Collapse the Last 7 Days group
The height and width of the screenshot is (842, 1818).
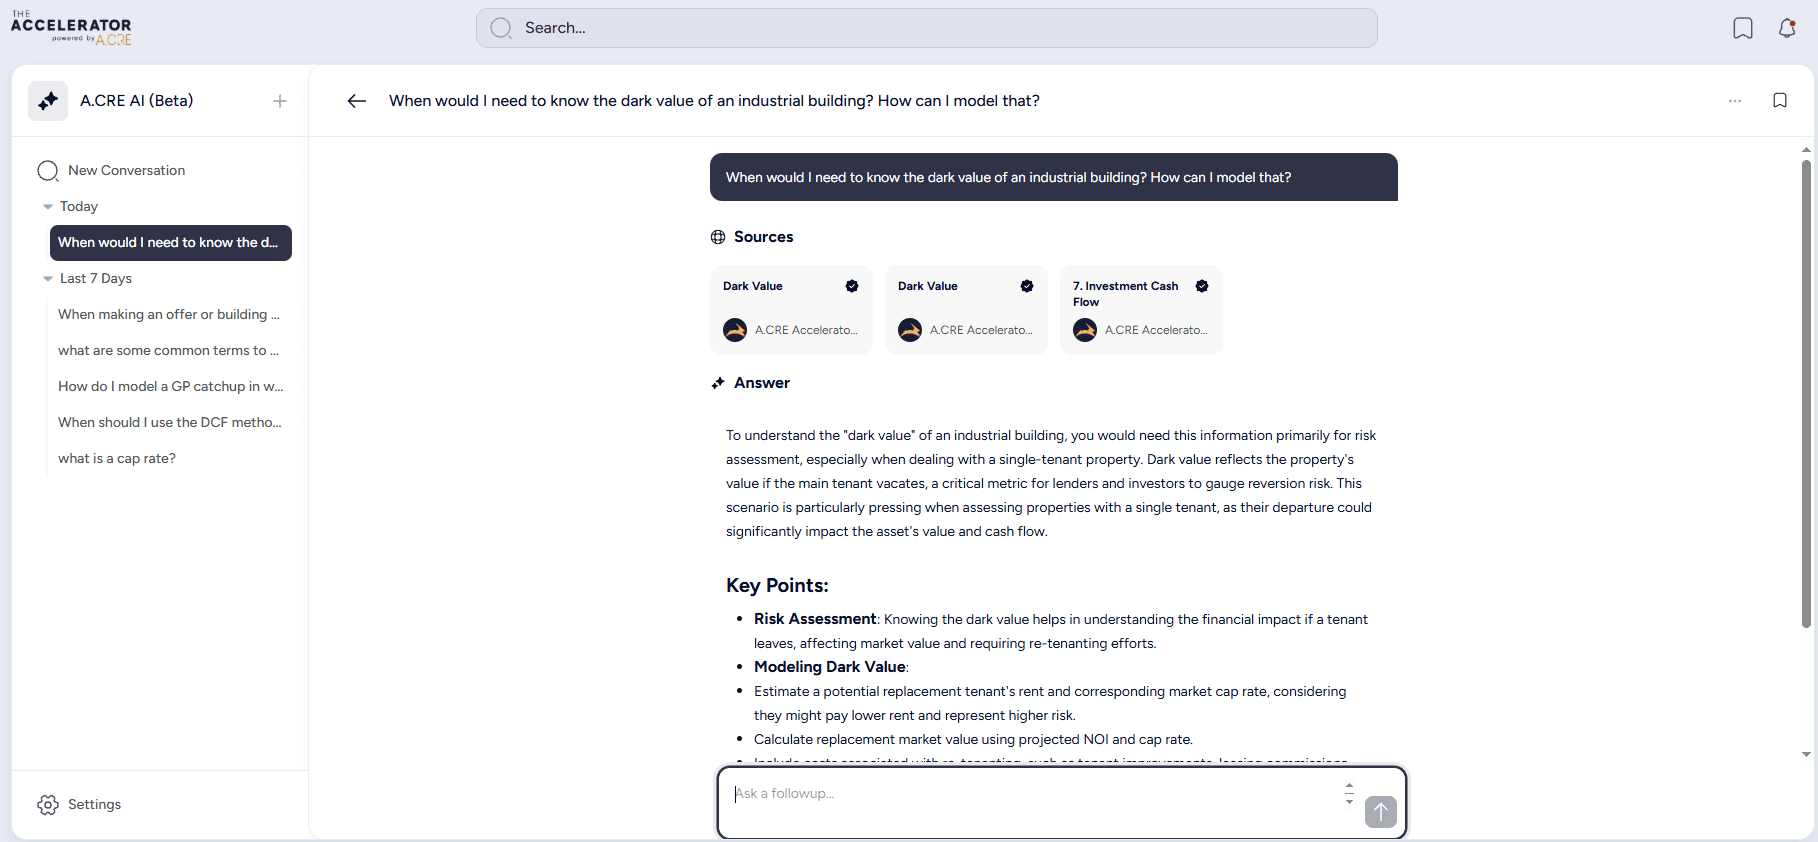point(48,279)
